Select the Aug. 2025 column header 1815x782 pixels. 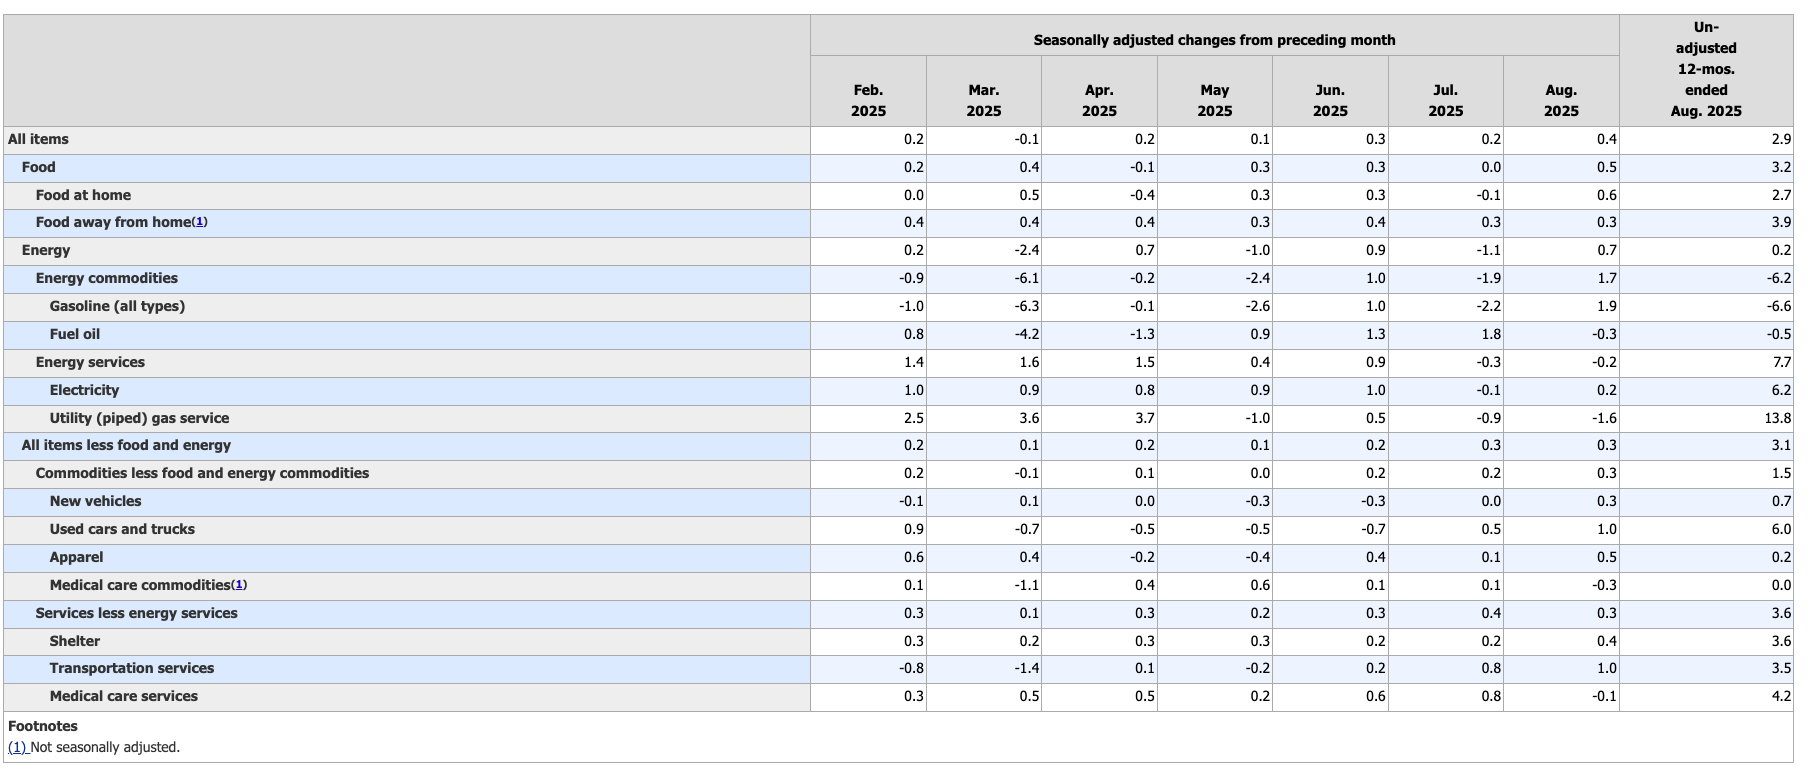tap(1560, 100)
